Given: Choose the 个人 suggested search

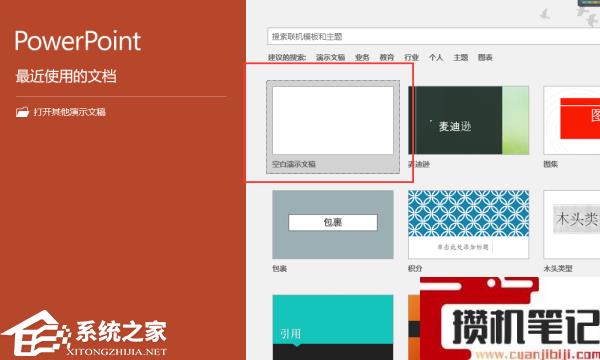Looking at the screenshot, I should (x=436, y=57).
